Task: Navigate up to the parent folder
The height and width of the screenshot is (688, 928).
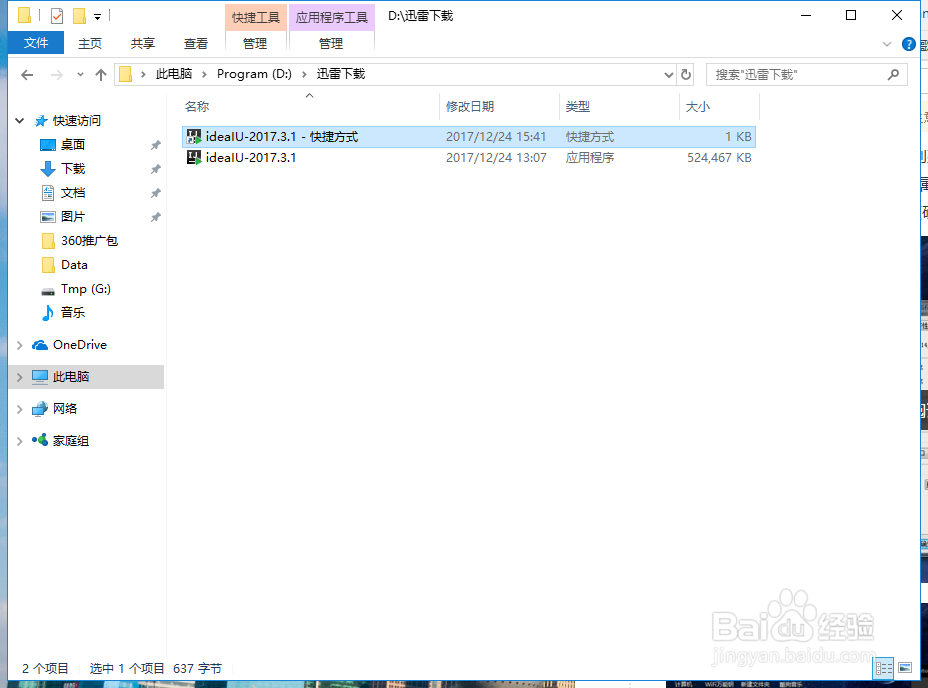Action: point(102,73)
